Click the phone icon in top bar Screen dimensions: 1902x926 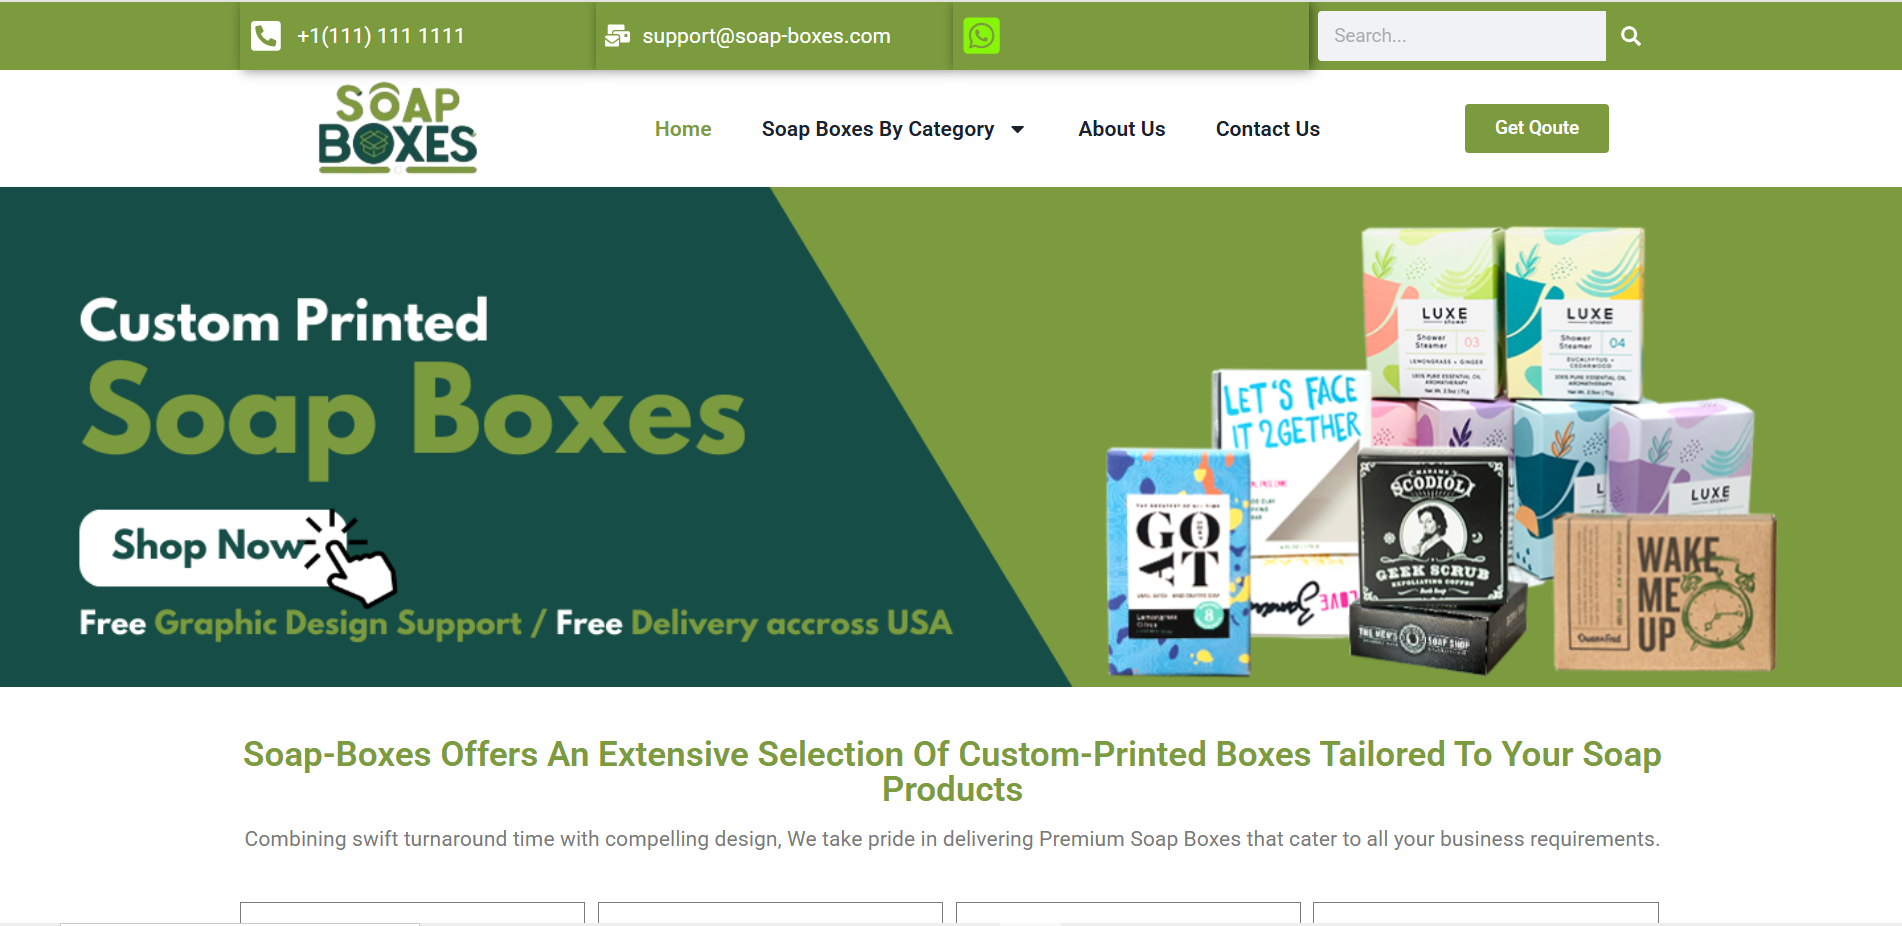pos(265,36)
